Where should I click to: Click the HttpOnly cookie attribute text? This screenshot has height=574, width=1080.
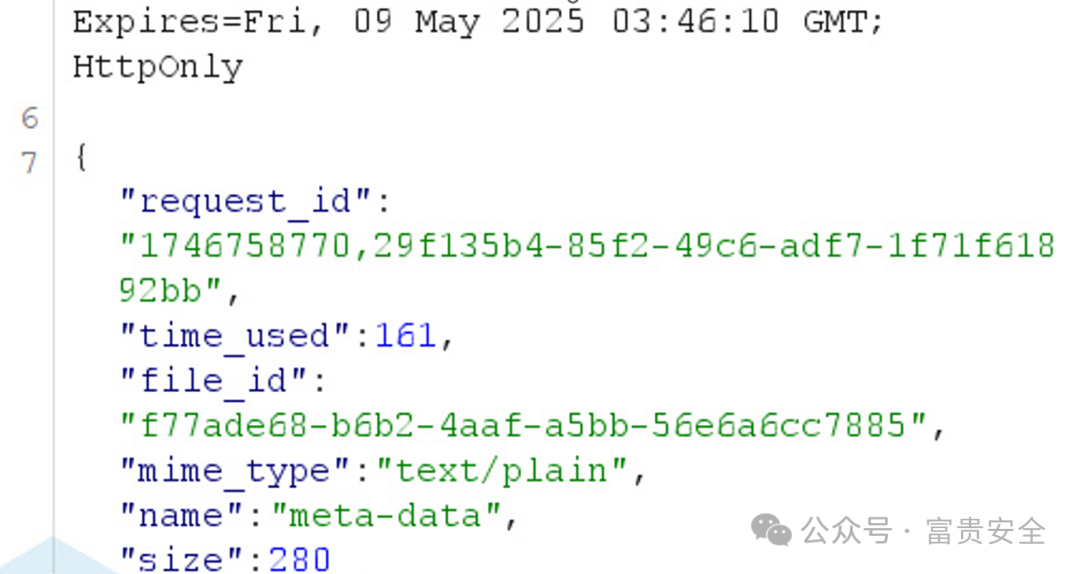point(158,68)
